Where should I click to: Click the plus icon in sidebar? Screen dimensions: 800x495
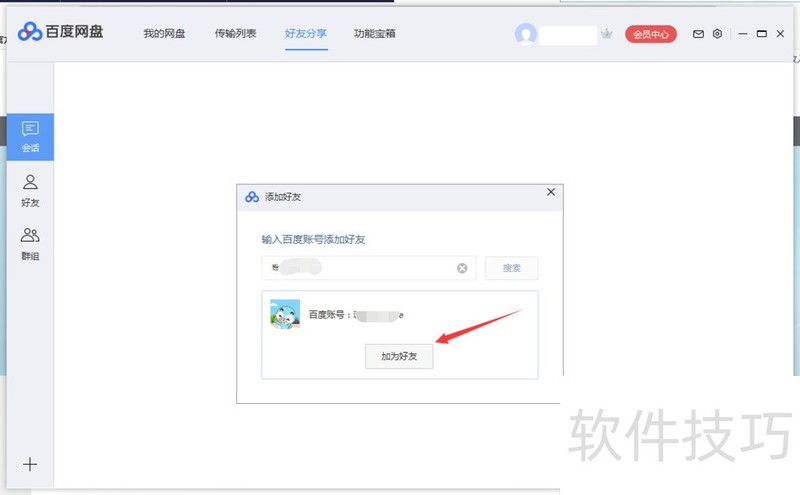[30, 464]
